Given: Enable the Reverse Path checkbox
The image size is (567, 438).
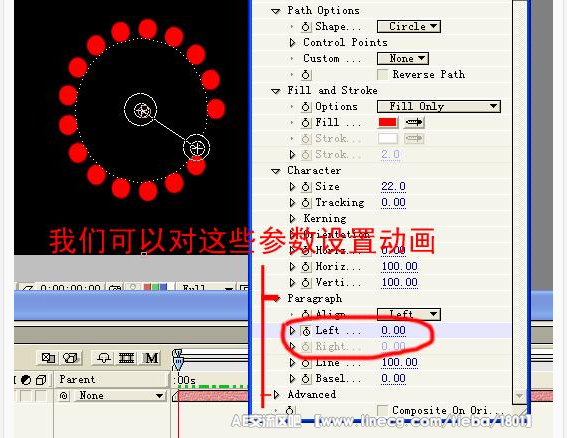Looking at the screenshot, I should [382, 75].
